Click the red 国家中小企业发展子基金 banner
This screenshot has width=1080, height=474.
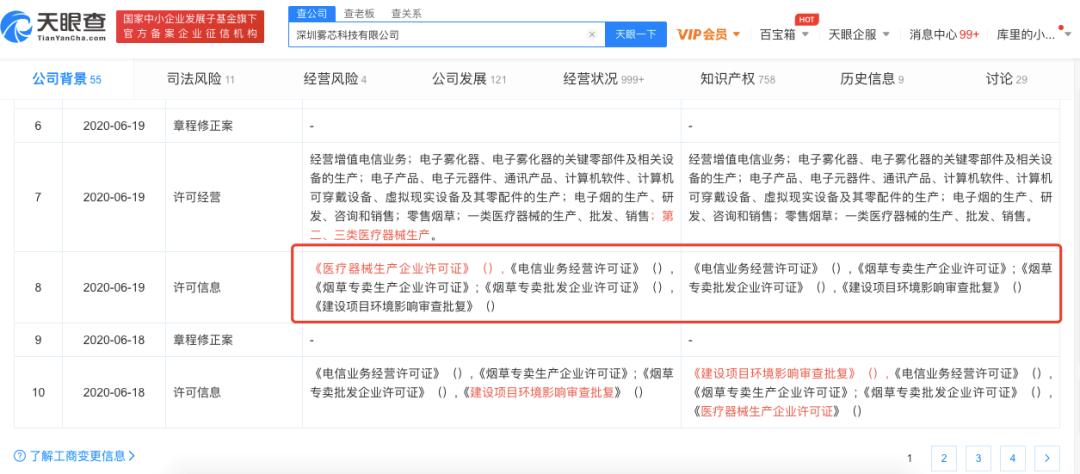(x=190, y=27)
